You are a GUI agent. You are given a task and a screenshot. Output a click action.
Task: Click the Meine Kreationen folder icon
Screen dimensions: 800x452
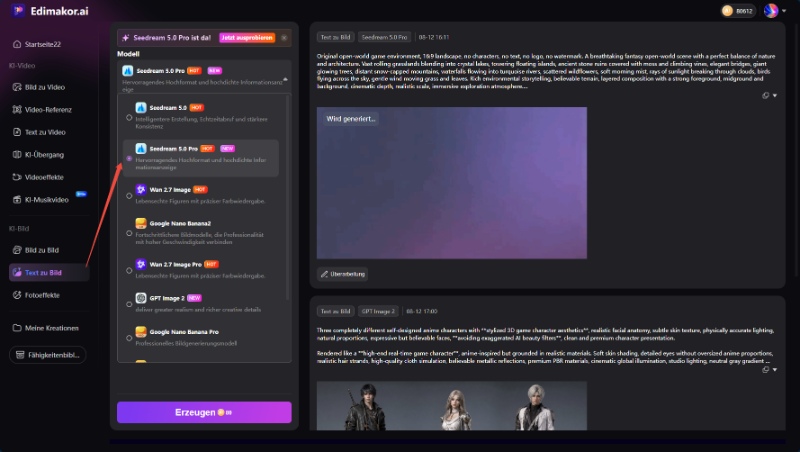click(x=17, y=328)
